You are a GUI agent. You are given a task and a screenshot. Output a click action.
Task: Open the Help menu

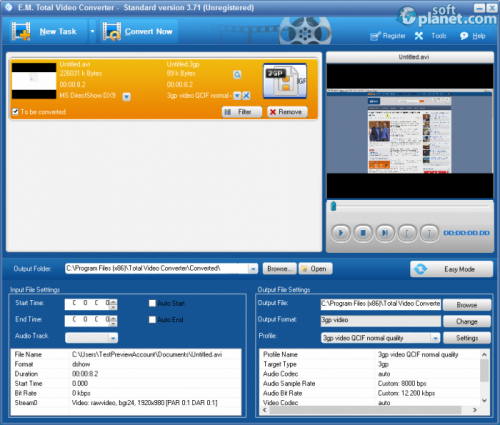click(473, 36)
